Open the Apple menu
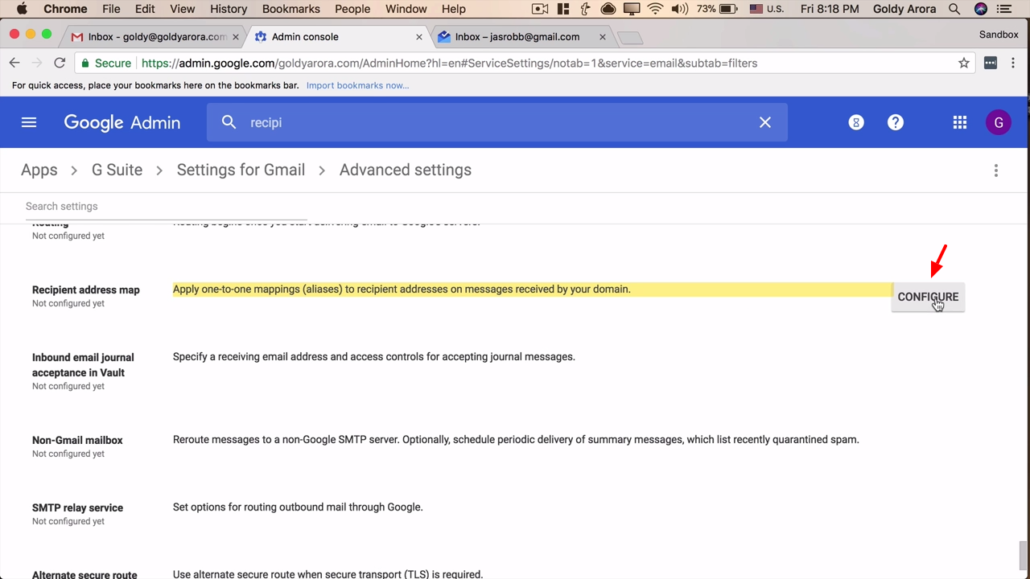This screenshot has width=1030, height=579. coord(22,9)
